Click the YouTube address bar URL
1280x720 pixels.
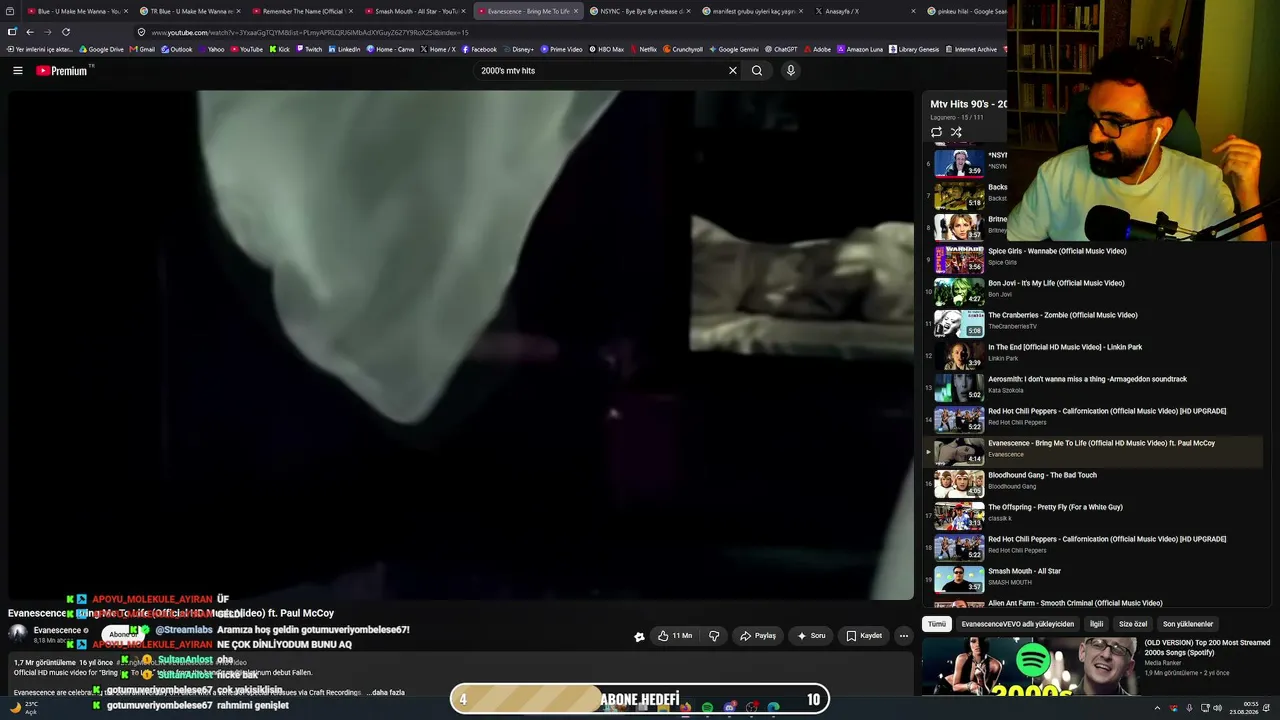310,32
